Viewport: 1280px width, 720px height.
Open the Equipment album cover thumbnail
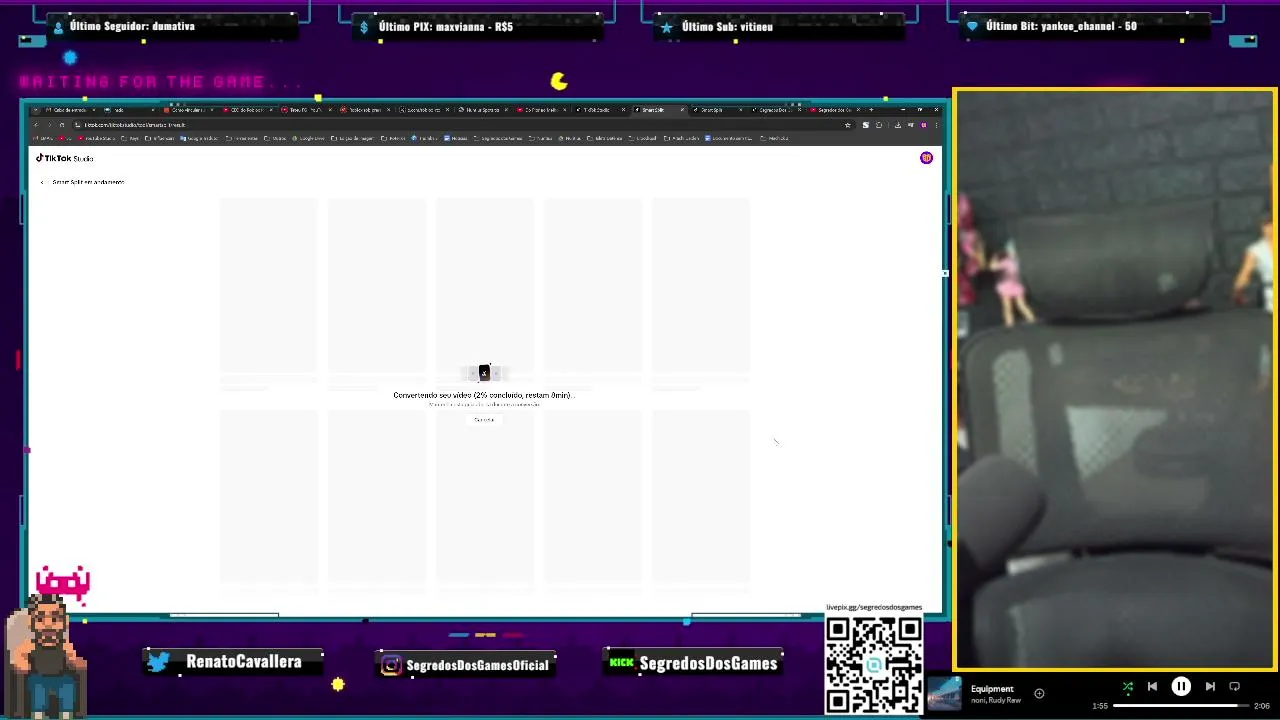944,694
